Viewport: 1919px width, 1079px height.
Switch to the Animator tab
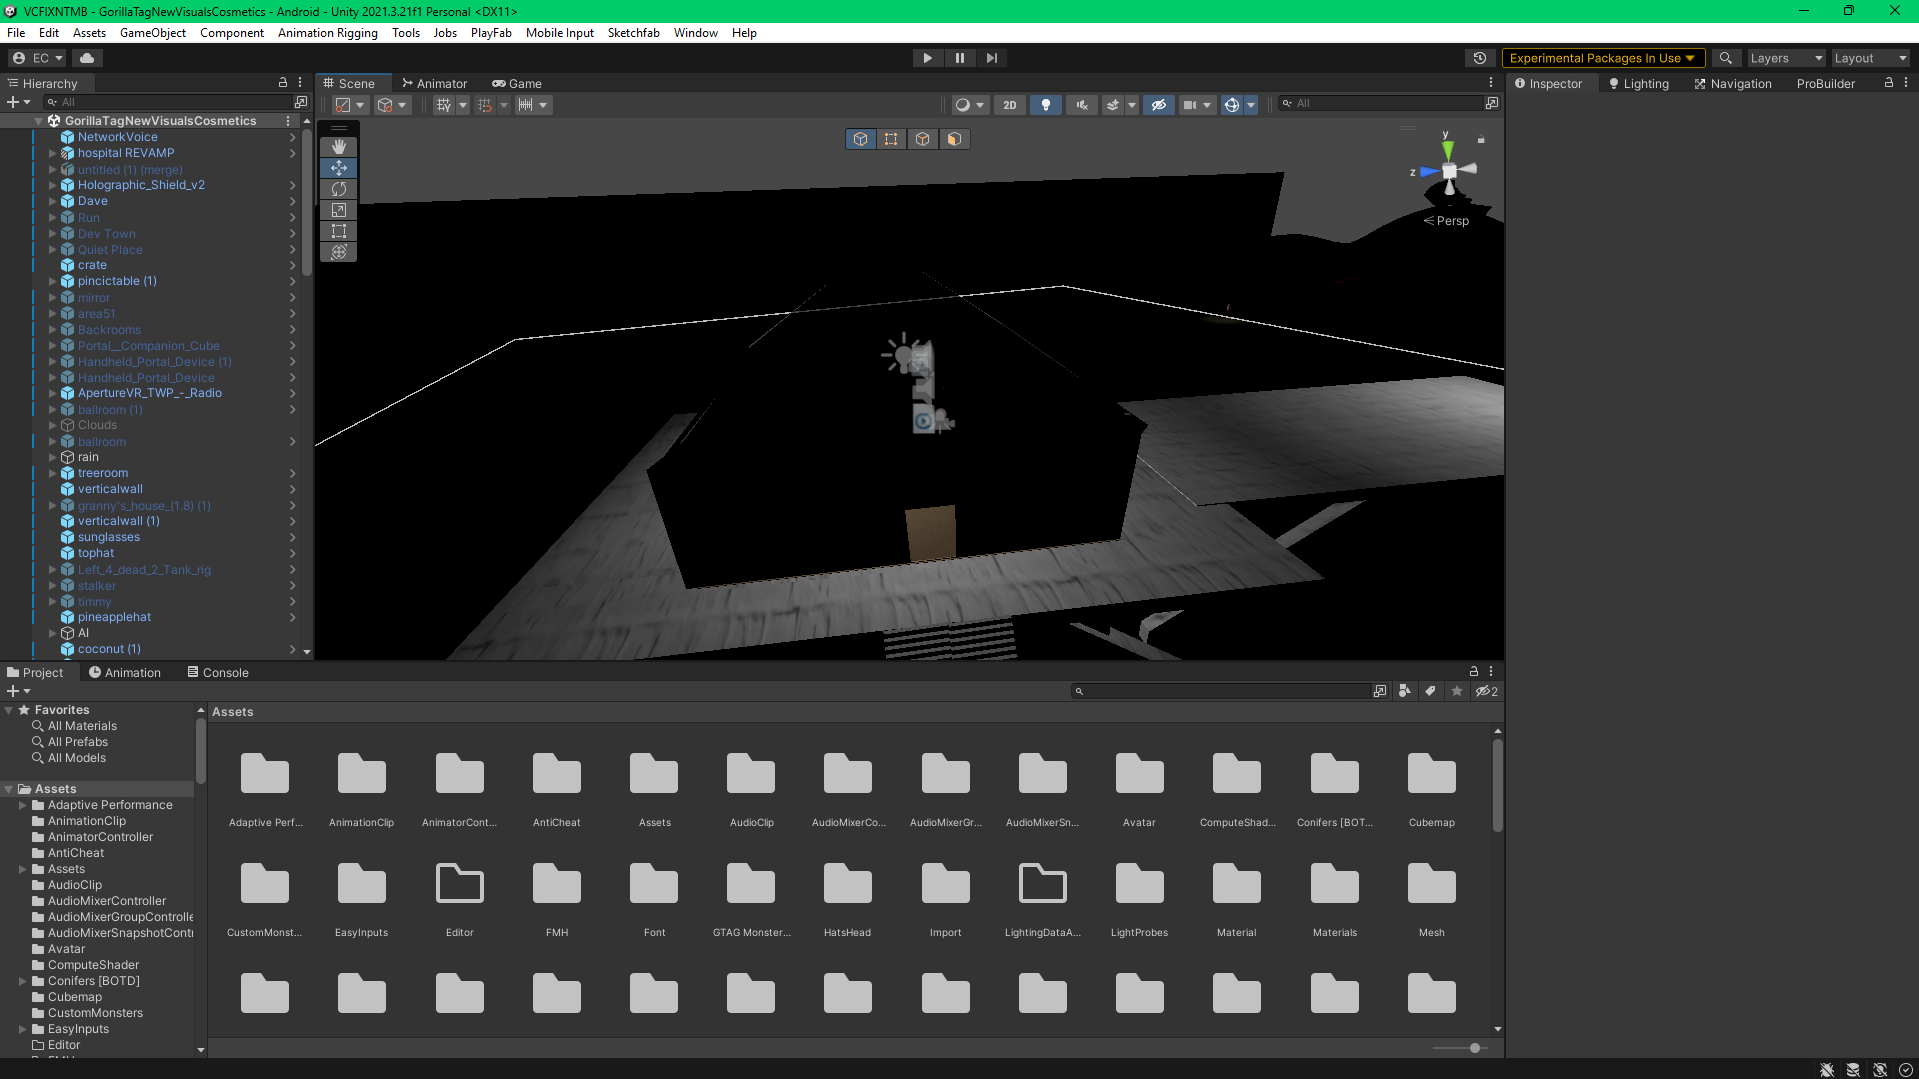click(434, 84)
